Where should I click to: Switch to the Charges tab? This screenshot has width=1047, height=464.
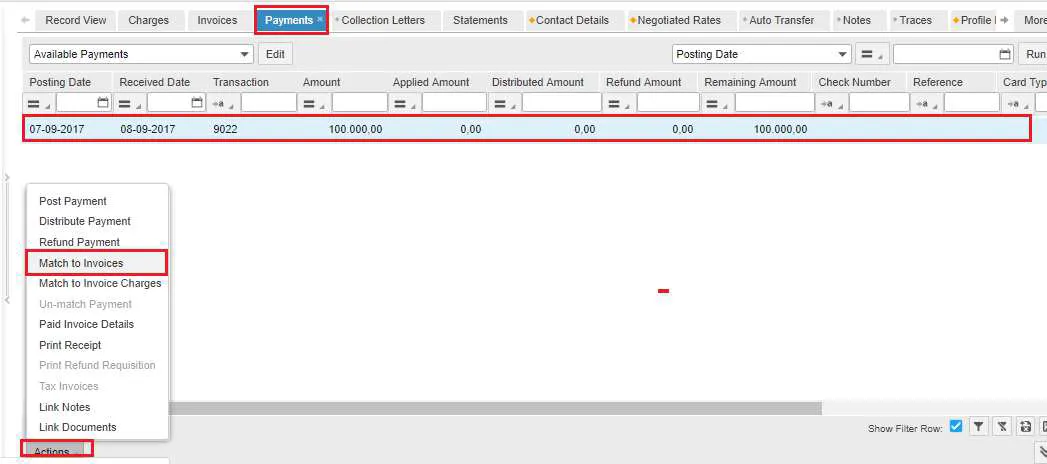pos(149,20)
